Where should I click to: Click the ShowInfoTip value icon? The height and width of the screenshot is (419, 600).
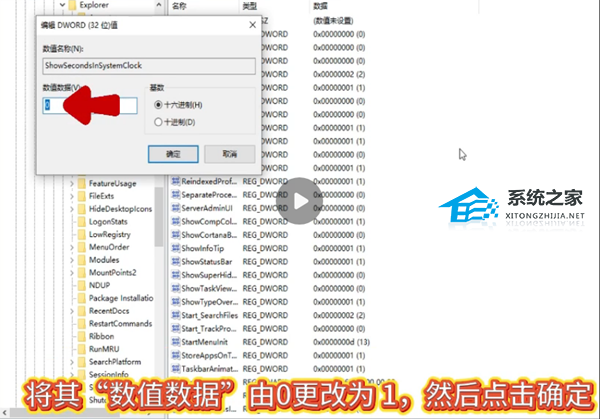(x=176, y=248)
